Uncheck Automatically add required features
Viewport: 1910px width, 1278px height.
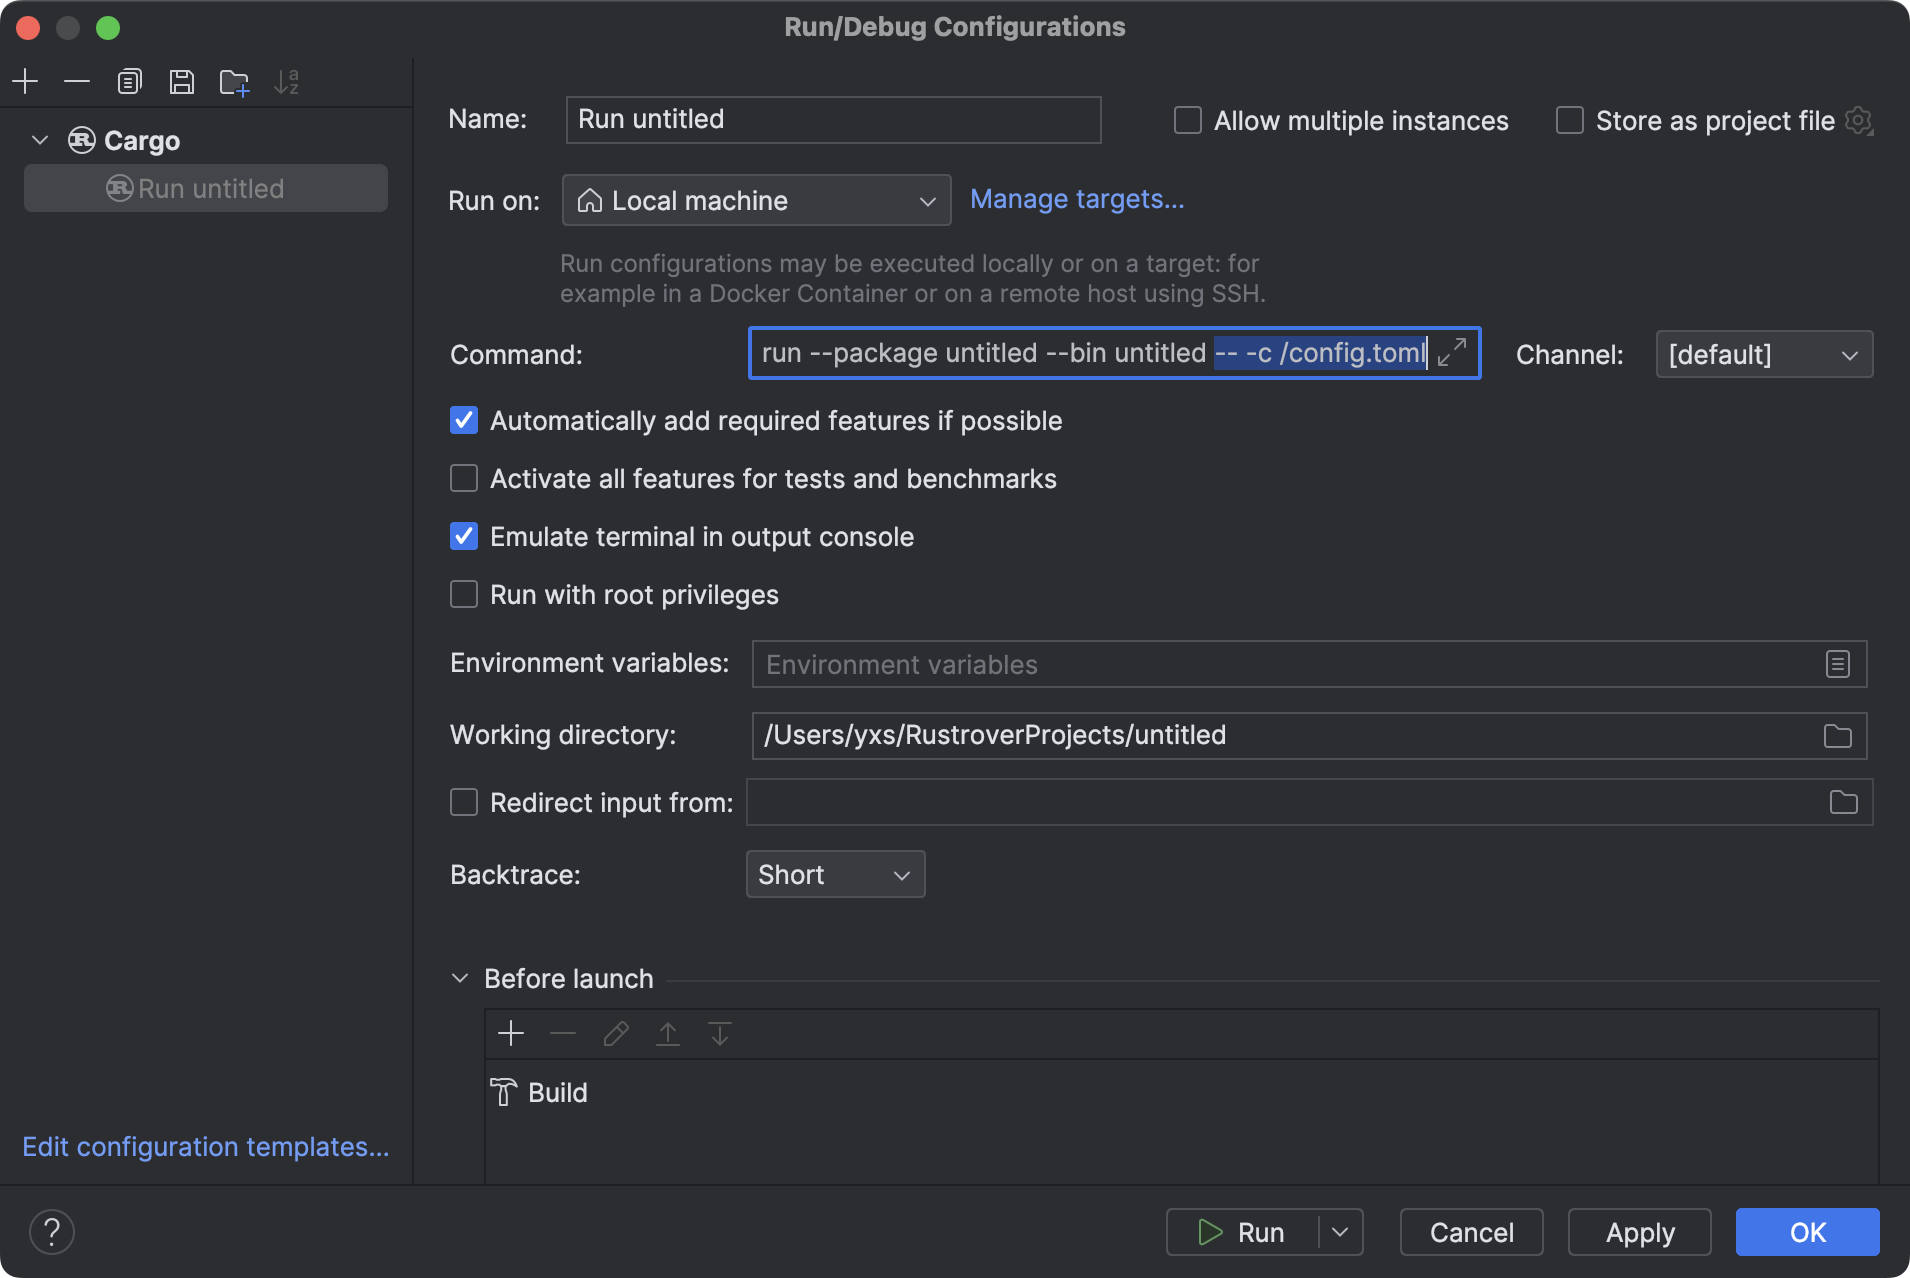464,420
